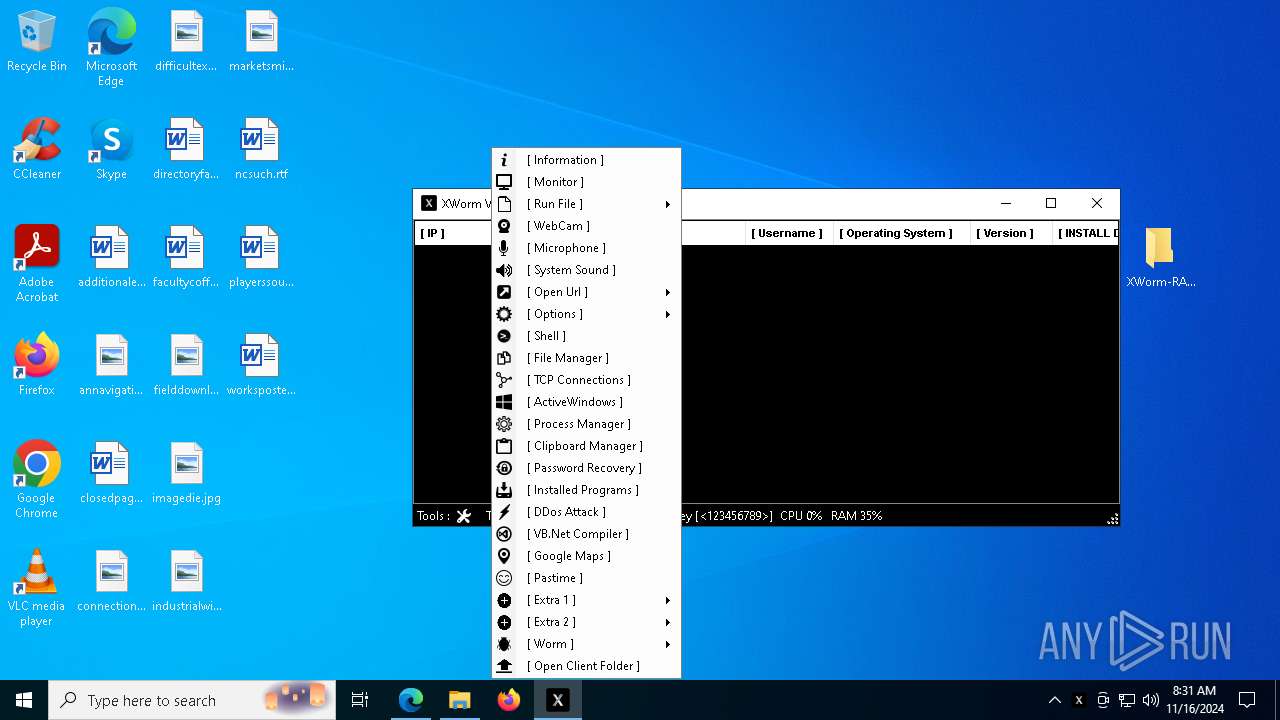Choose [ Clipboard Manager ] menu entry

(586, 446)
